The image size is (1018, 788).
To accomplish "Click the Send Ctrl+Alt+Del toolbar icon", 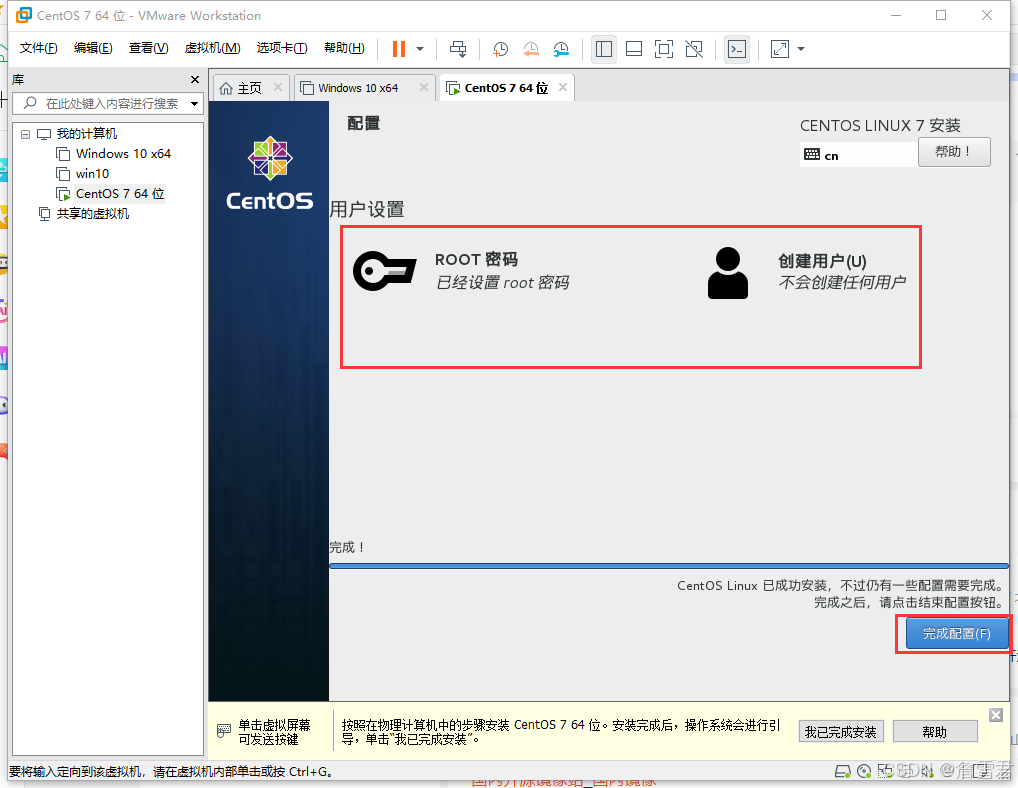I will coord(458,49).
